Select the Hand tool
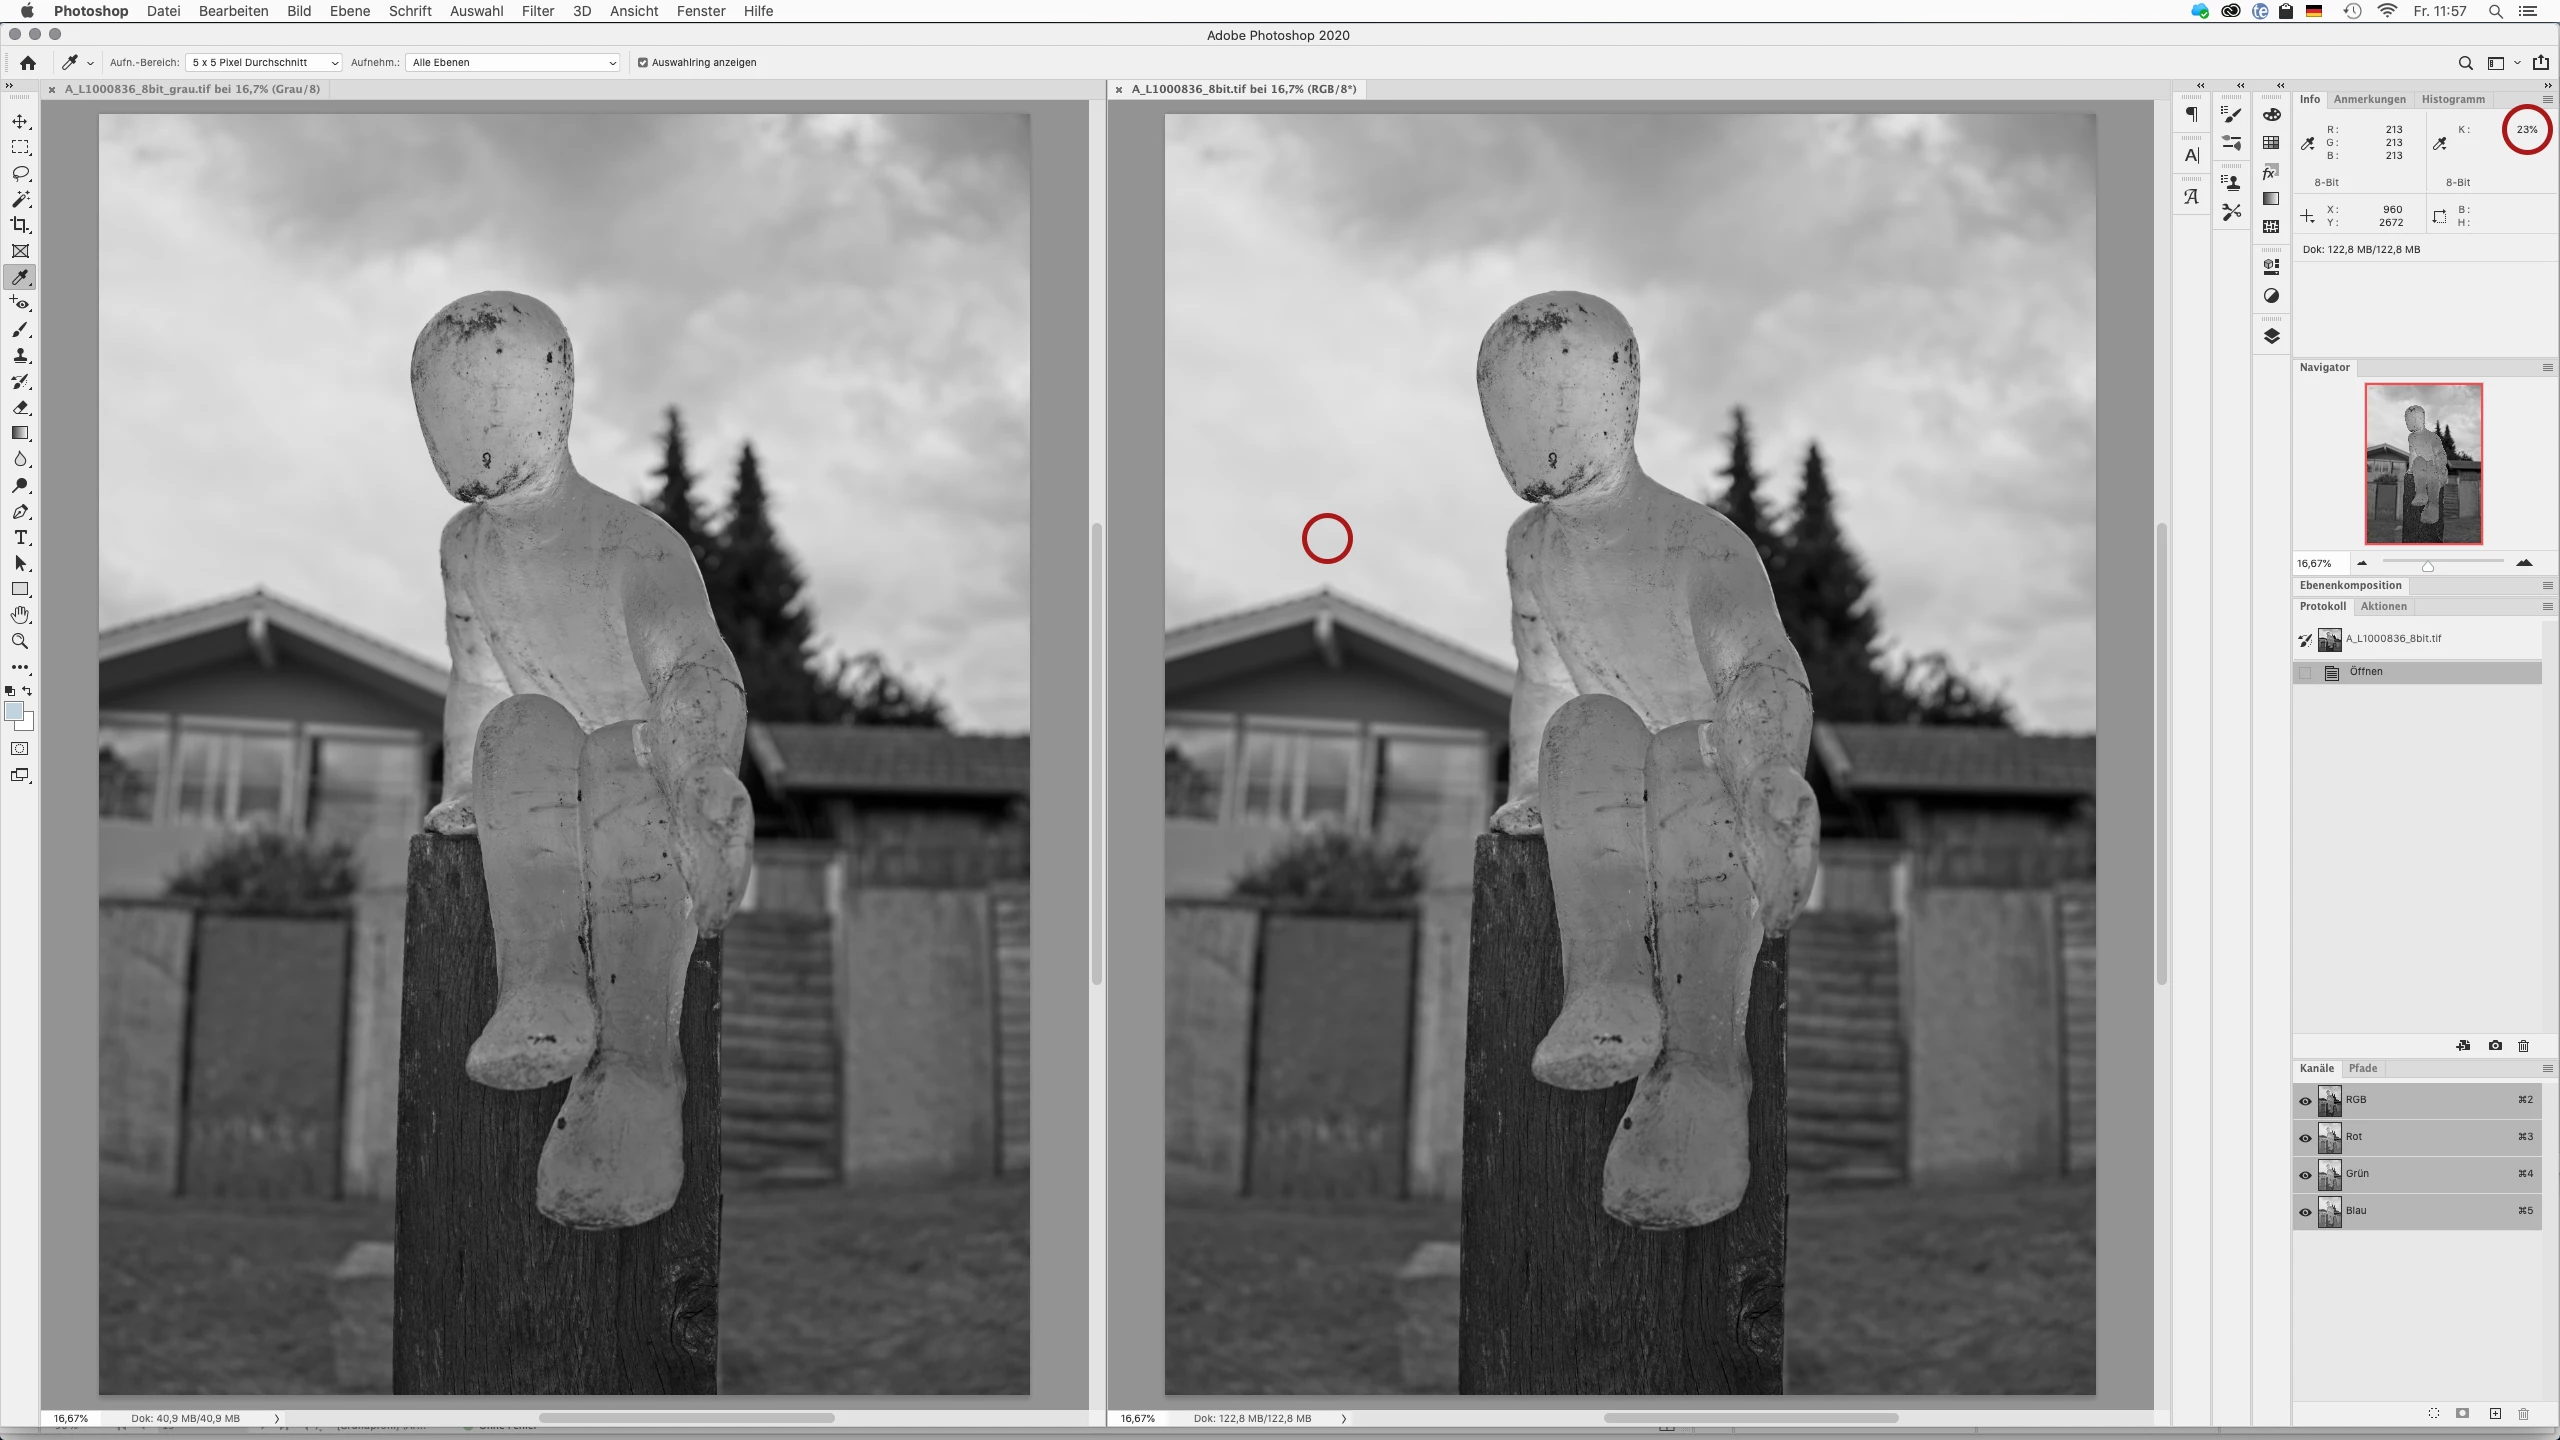The width and height of the screenshot is (2560, 1440). (20, 615)
